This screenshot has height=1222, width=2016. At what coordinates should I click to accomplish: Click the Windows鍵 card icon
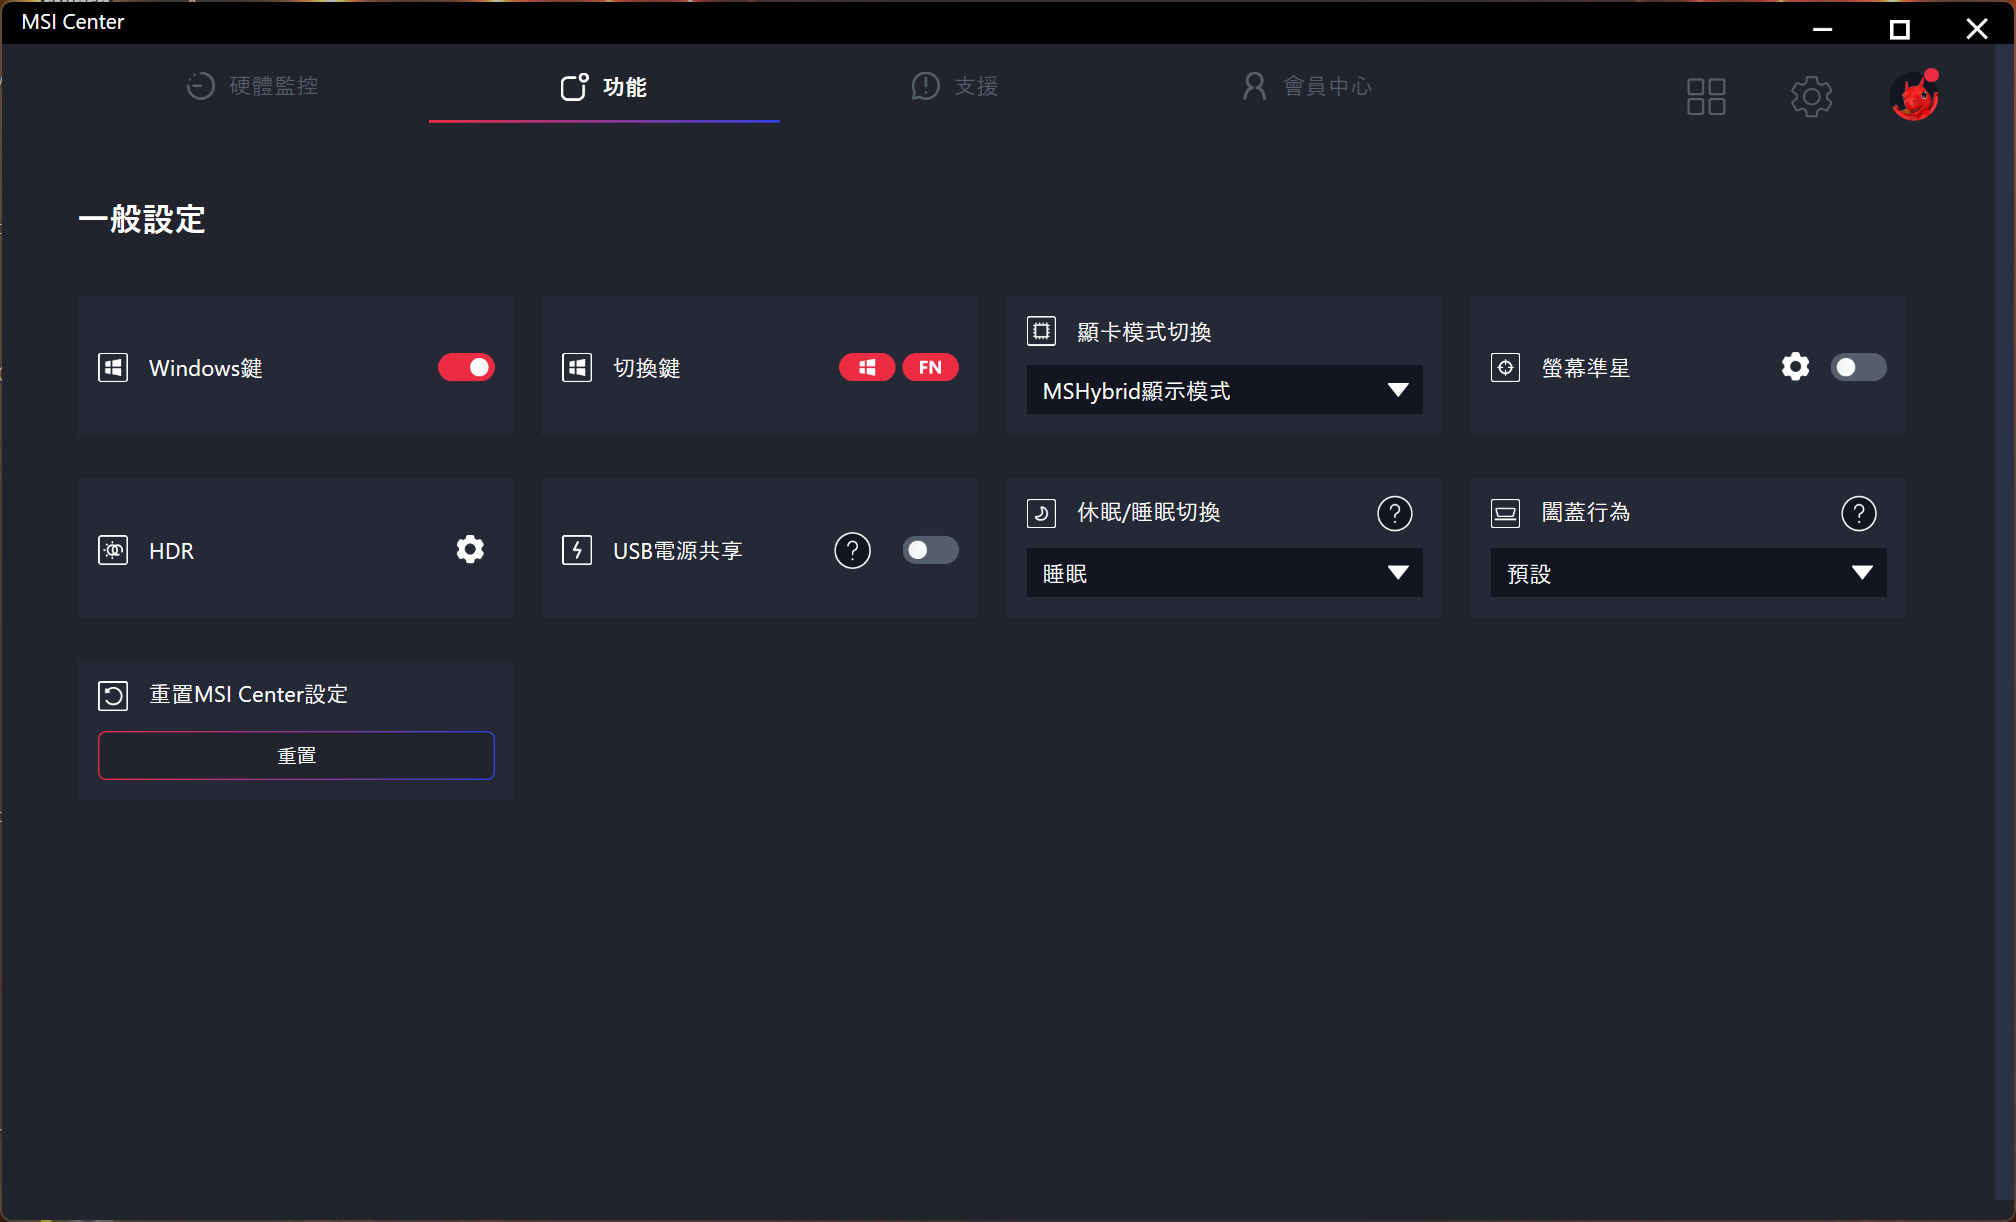pyautogui.click(x=113, y=368)
